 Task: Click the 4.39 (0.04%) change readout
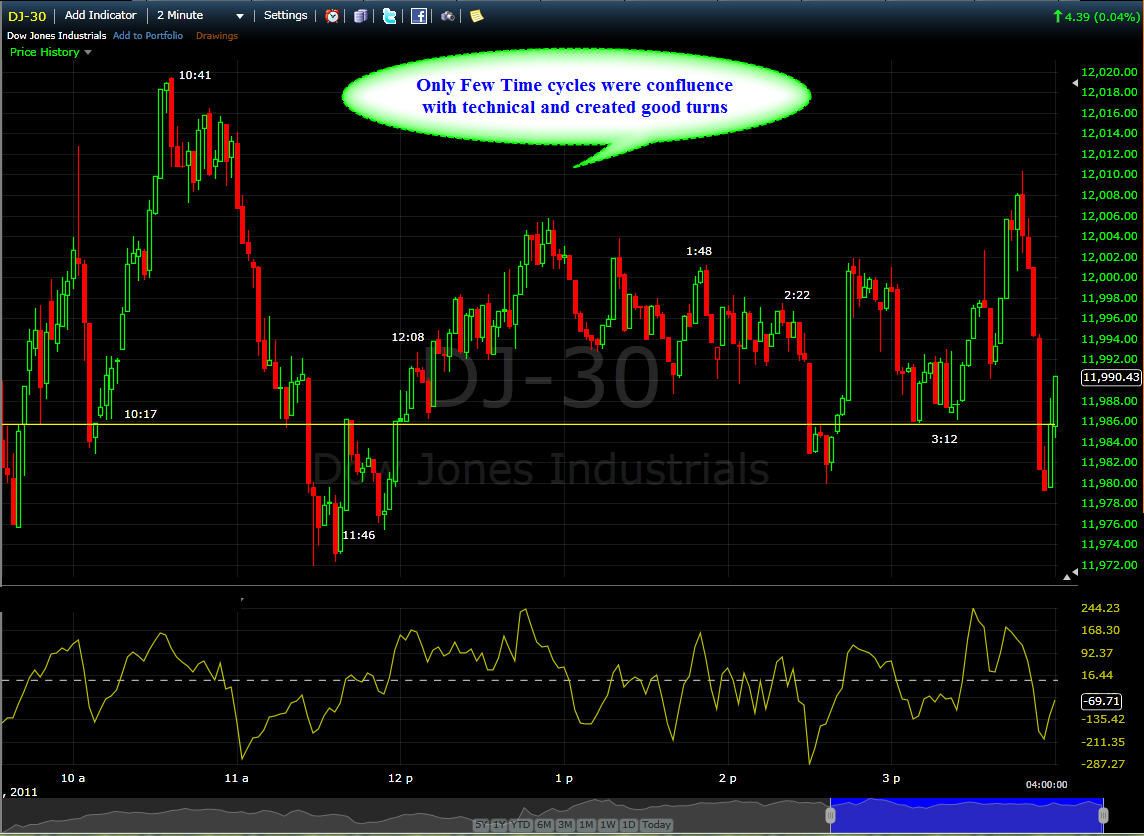coord(1095,16)
